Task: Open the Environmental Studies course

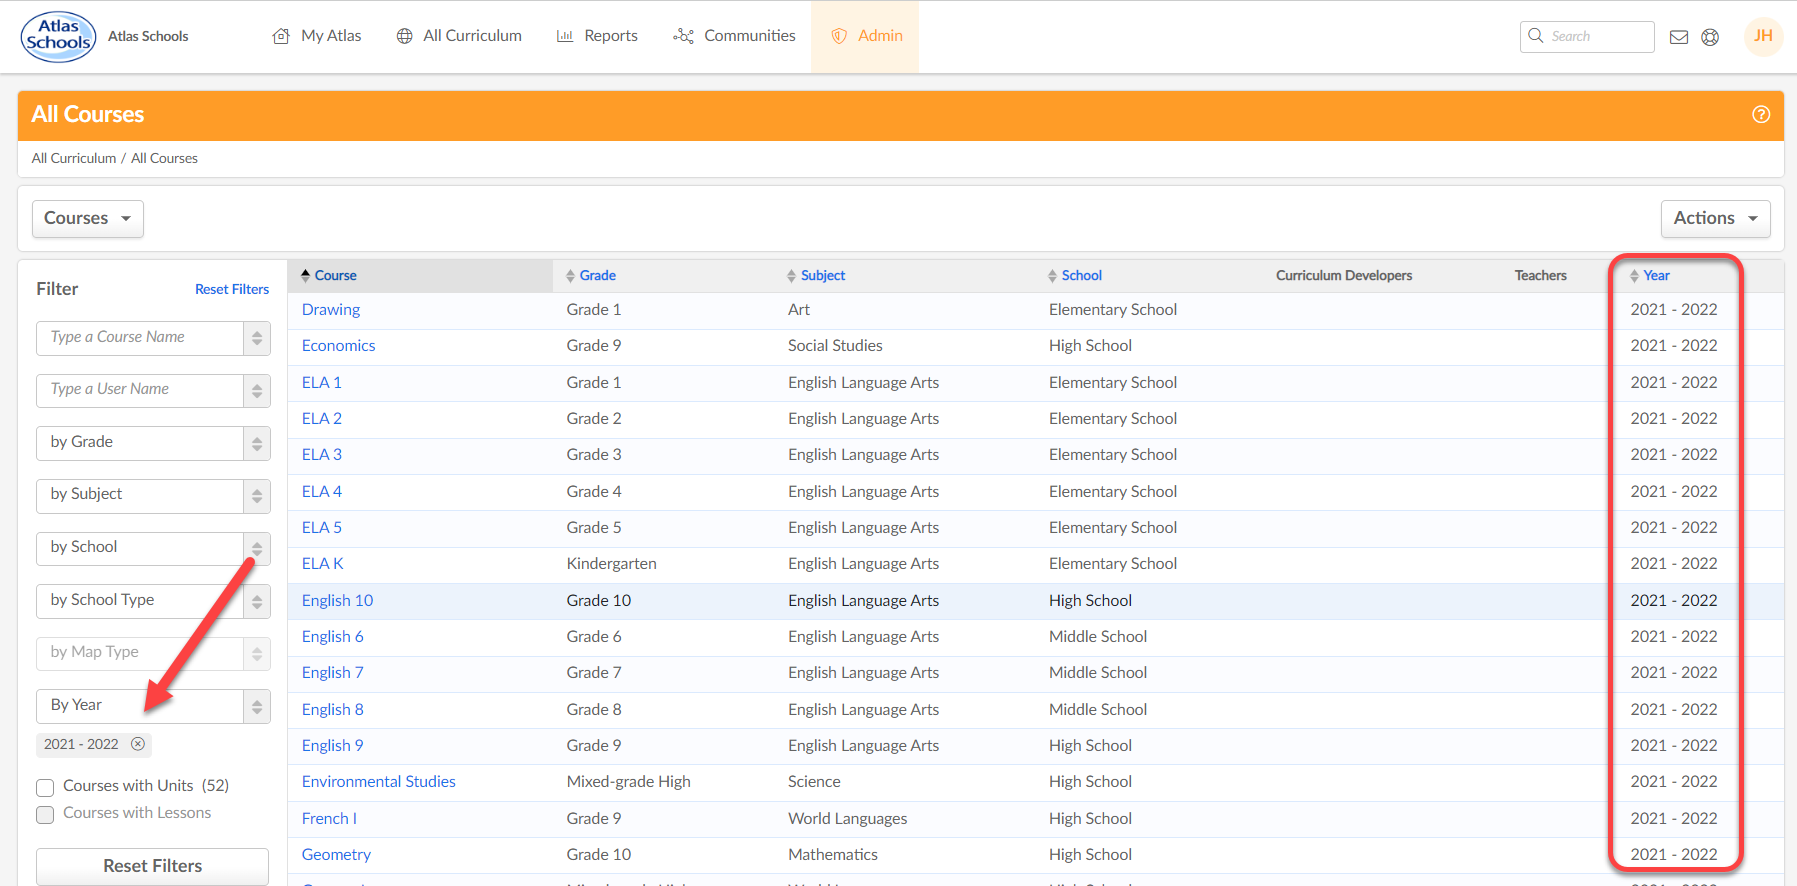Action: (x=379, y=782)
